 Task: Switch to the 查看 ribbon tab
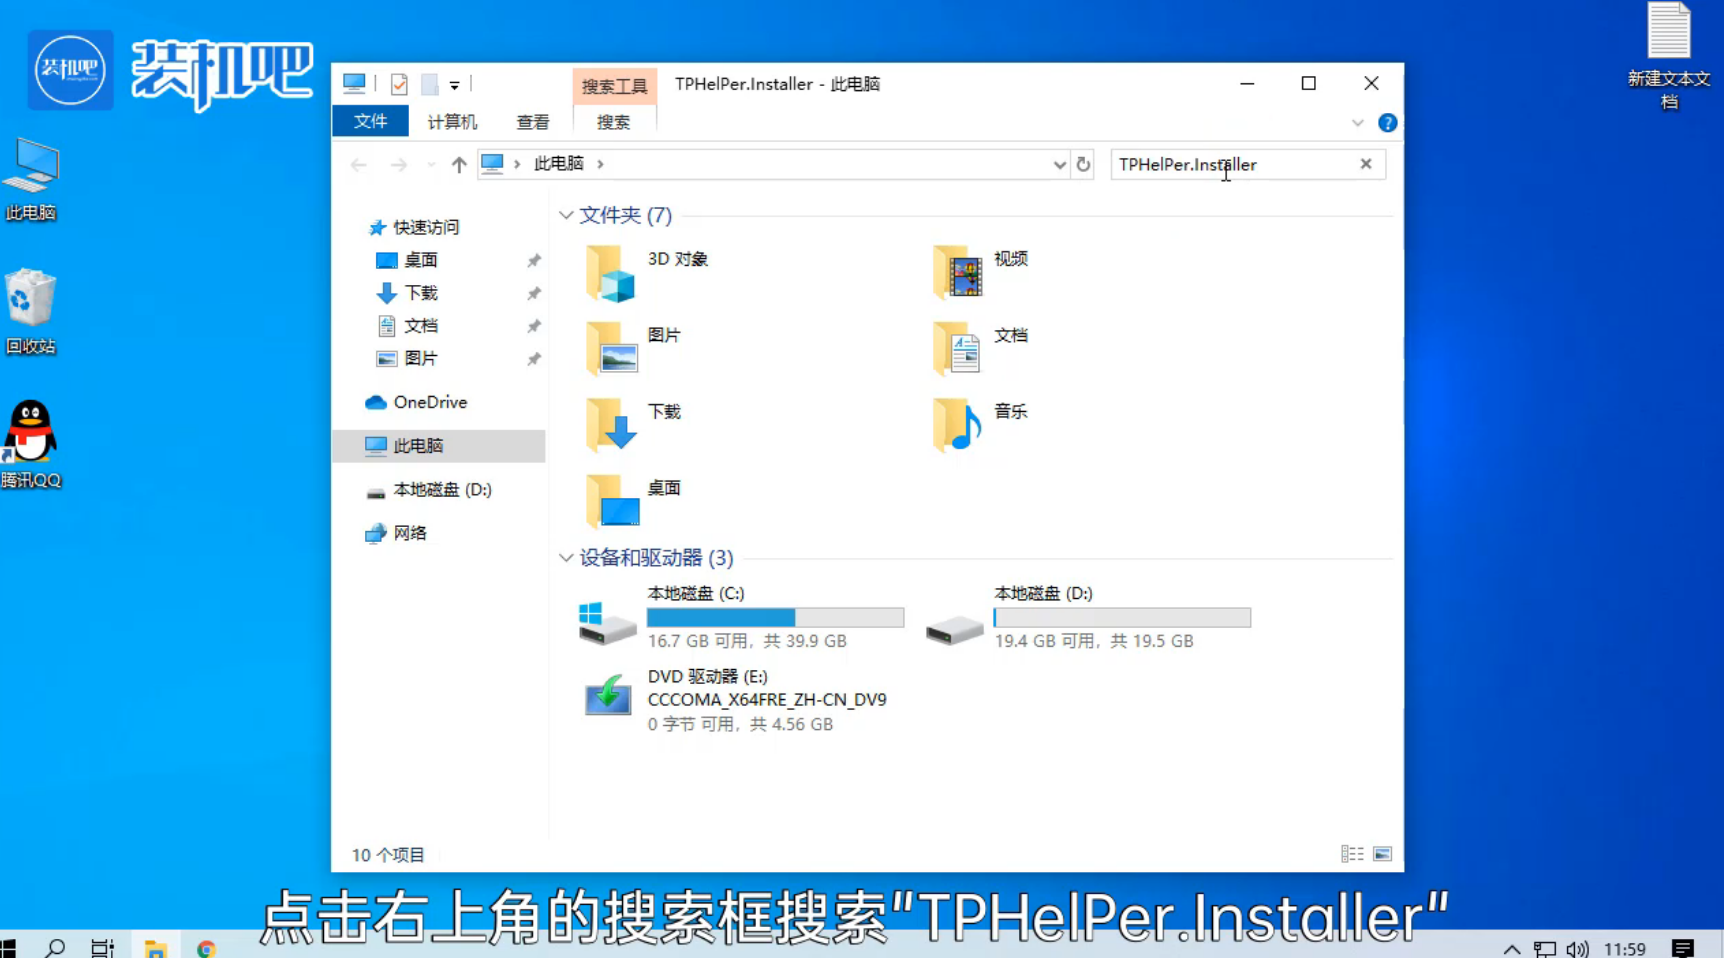click(532, 122)
